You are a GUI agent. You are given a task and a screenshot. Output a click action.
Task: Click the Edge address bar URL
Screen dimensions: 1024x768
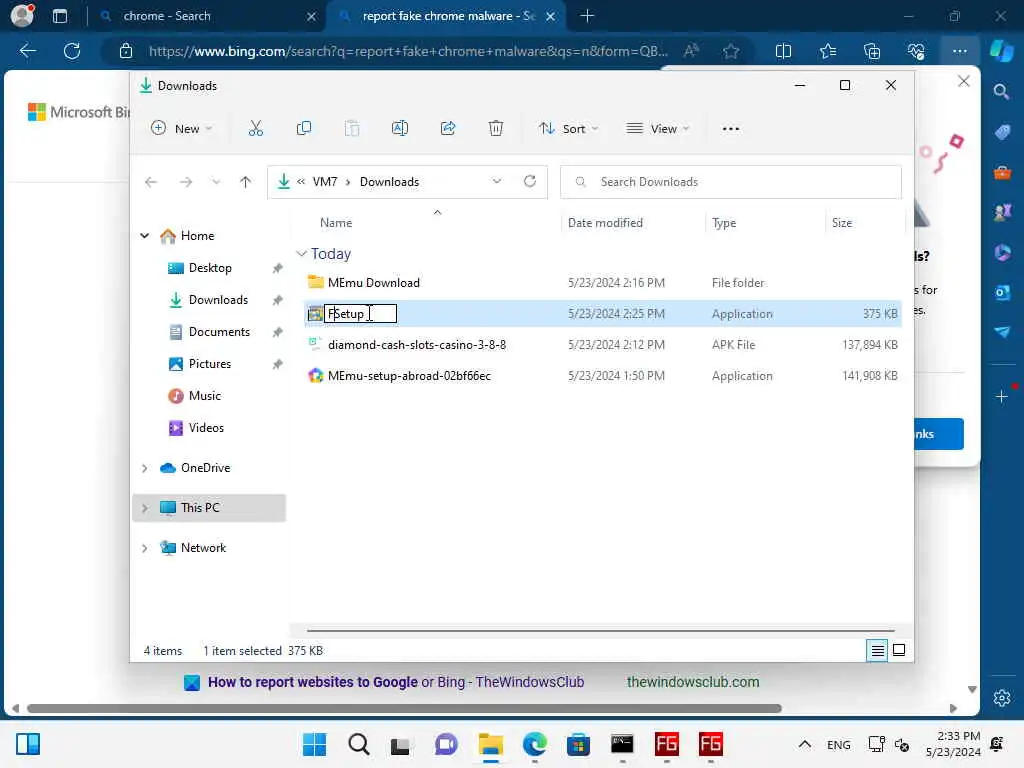pos(408,51)
